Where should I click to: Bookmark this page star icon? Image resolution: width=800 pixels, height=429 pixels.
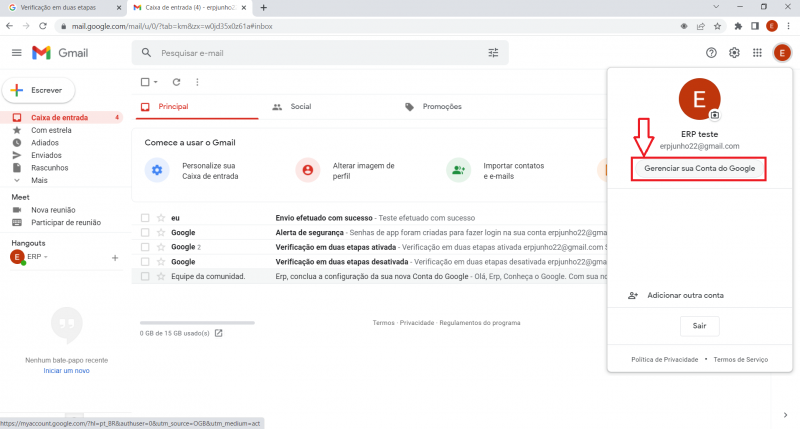coord(717,26)
